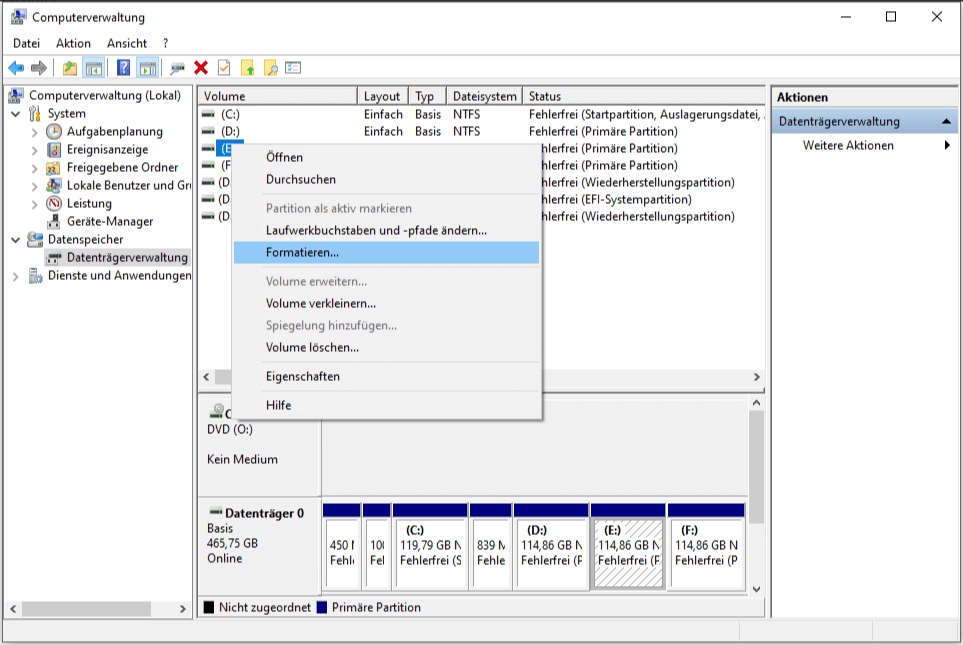
Task: Select the (D:) 114,86 GB partition block
Action: (552, 547)
